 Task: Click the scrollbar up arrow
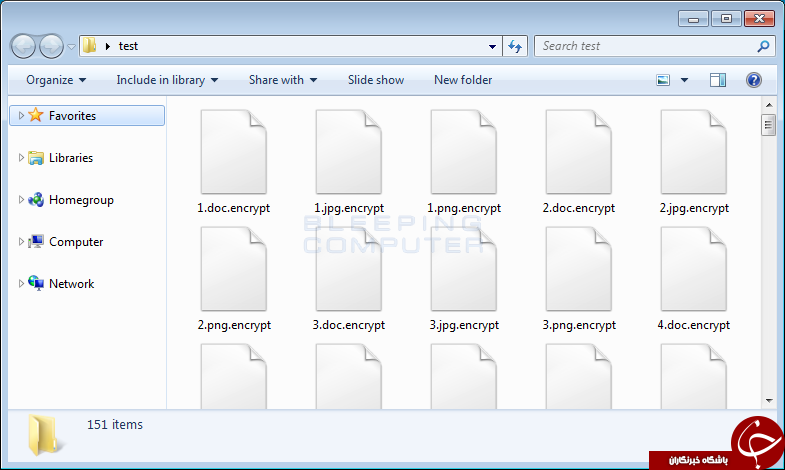click(768, 105)
